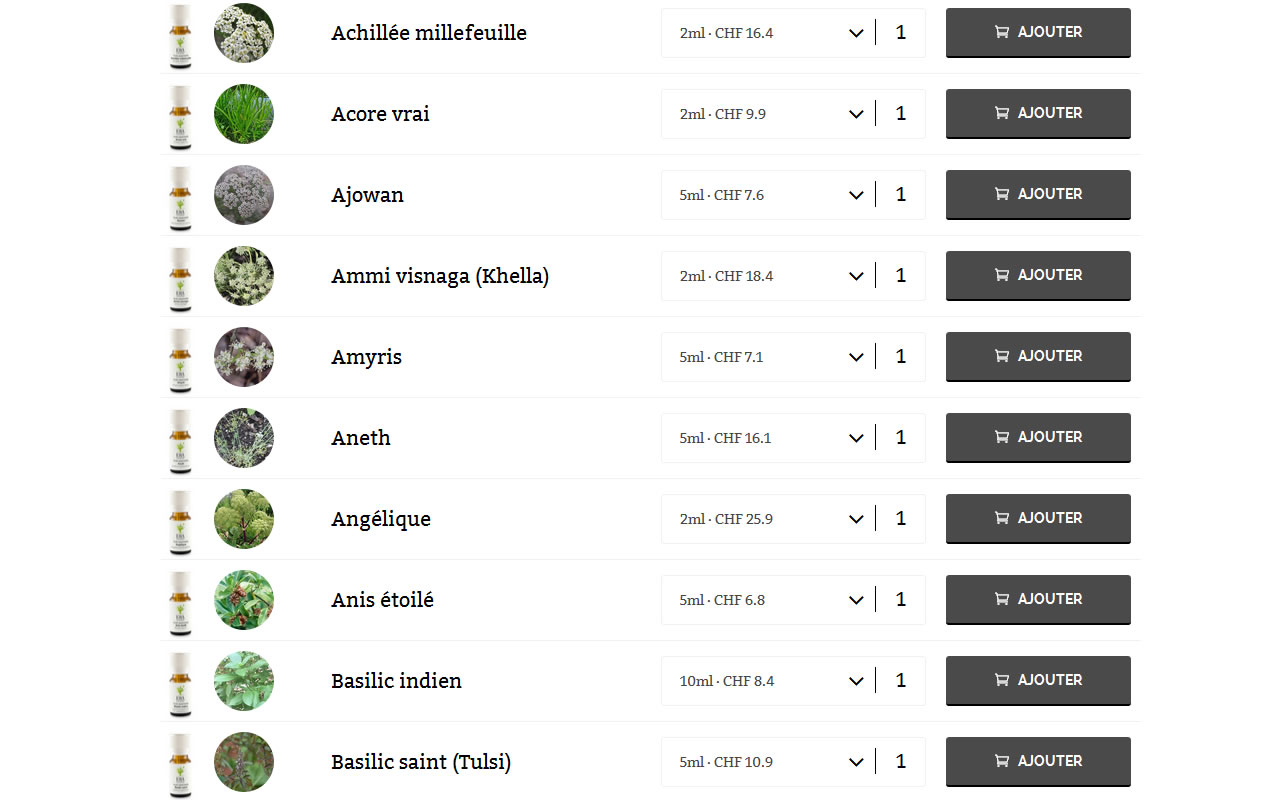Open the Ammi visnaga 2ml price dropdown
Screen dimensions: 1277x800
(768, 276)
